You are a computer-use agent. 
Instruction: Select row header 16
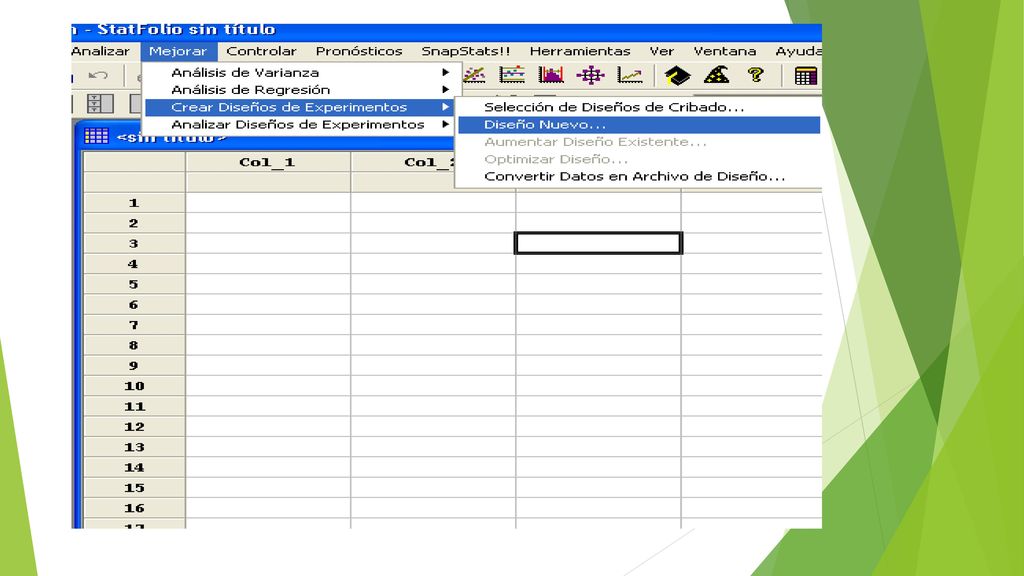[134, 508]
